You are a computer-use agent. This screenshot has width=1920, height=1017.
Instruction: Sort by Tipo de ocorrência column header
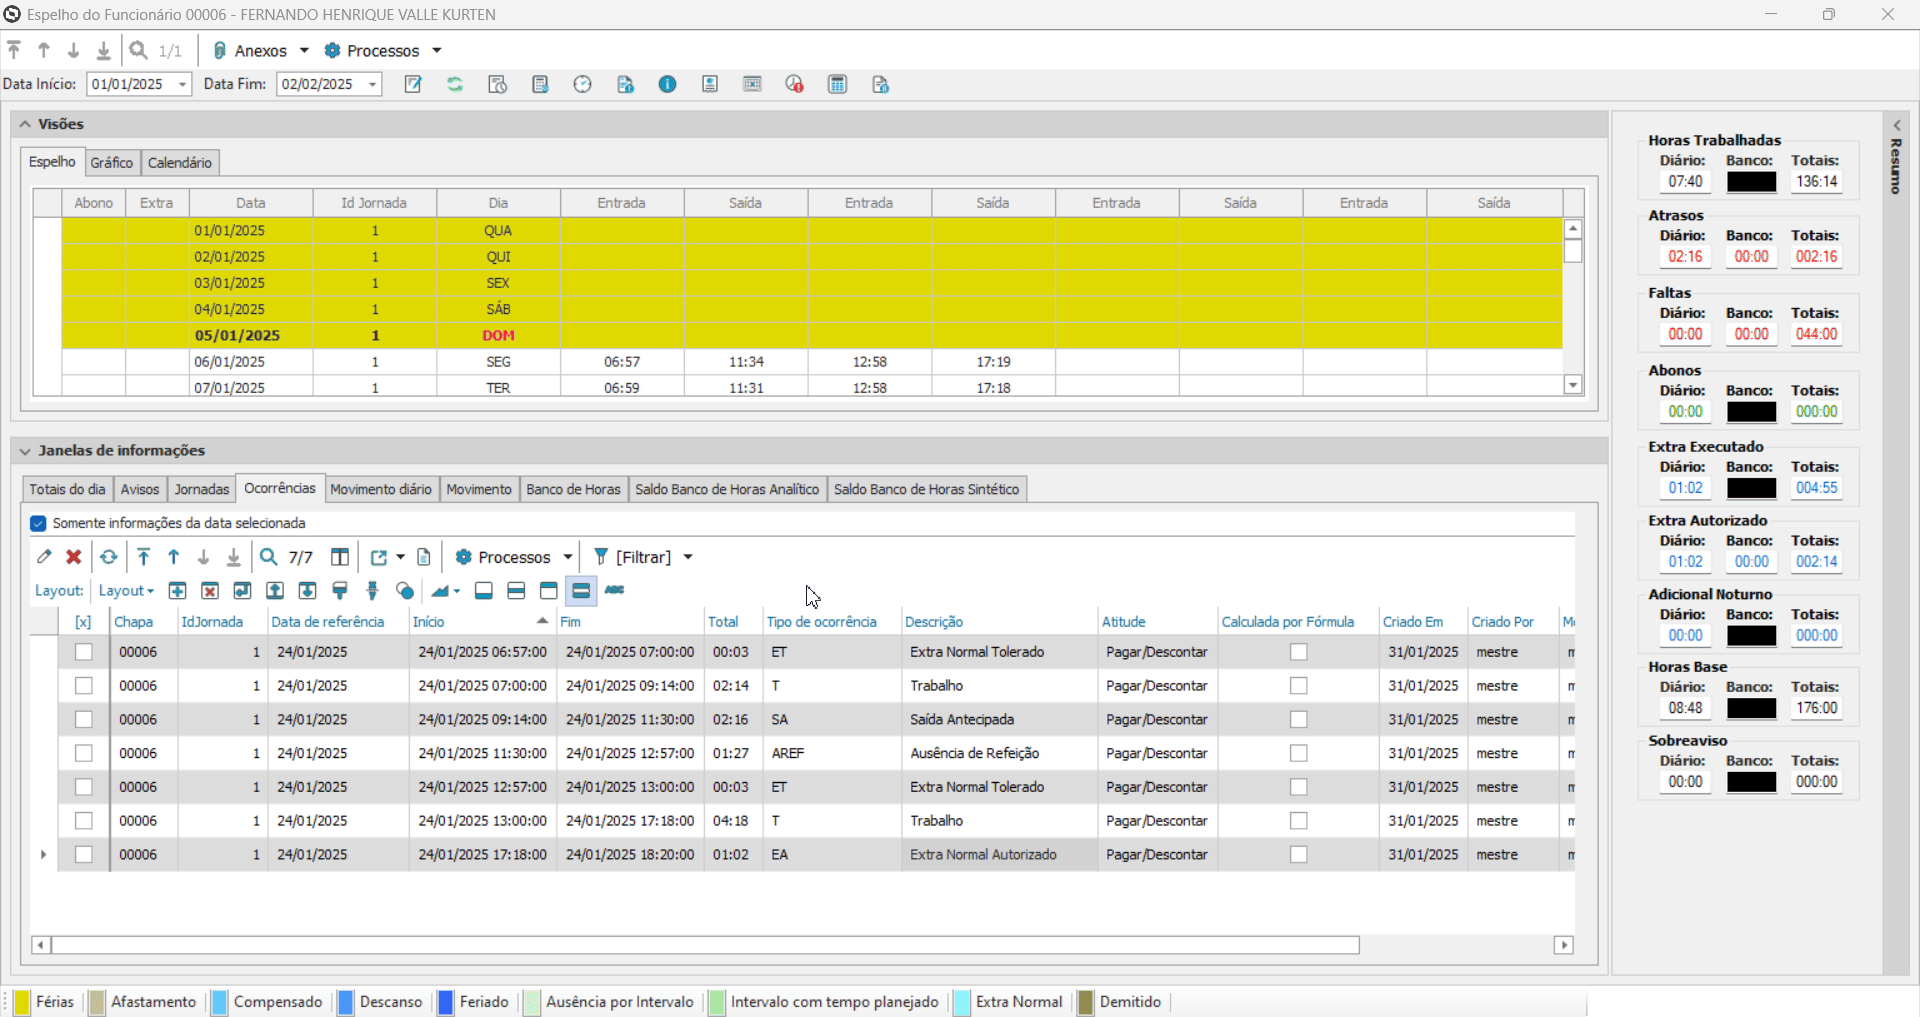830,622
